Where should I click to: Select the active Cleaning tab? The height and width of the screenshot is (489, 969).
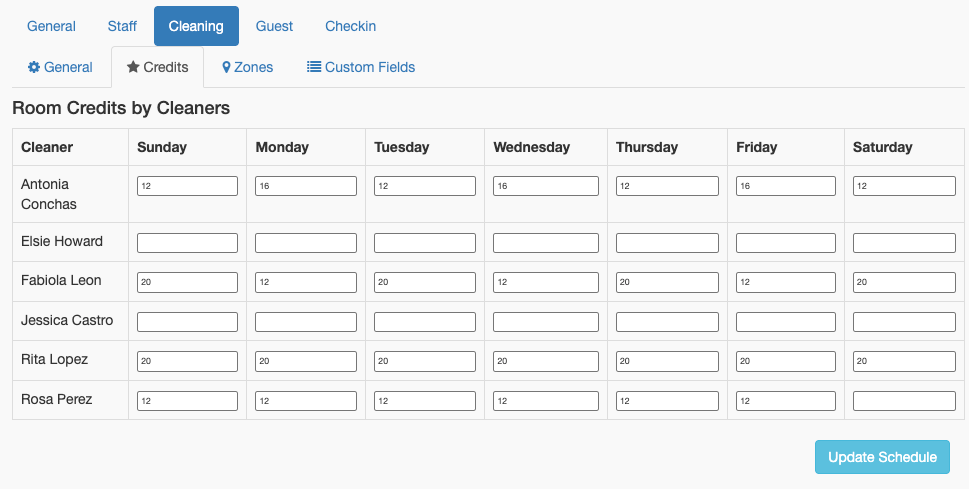click(196, 26)
